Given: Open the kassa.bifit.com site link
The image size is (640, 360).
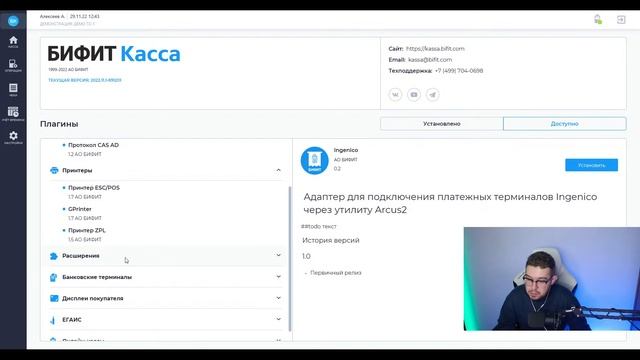Looking at the screenshot, I should click(435, 49).
